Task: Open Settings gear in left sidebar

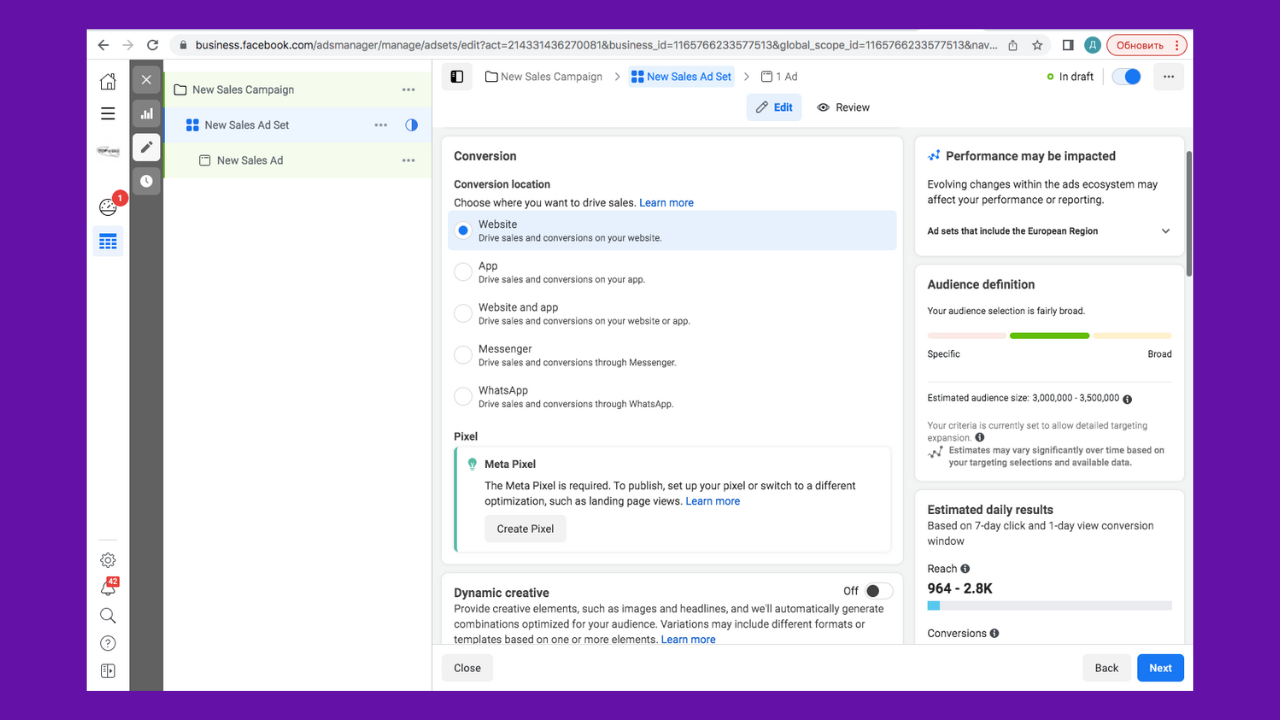Action: [108, 560]
